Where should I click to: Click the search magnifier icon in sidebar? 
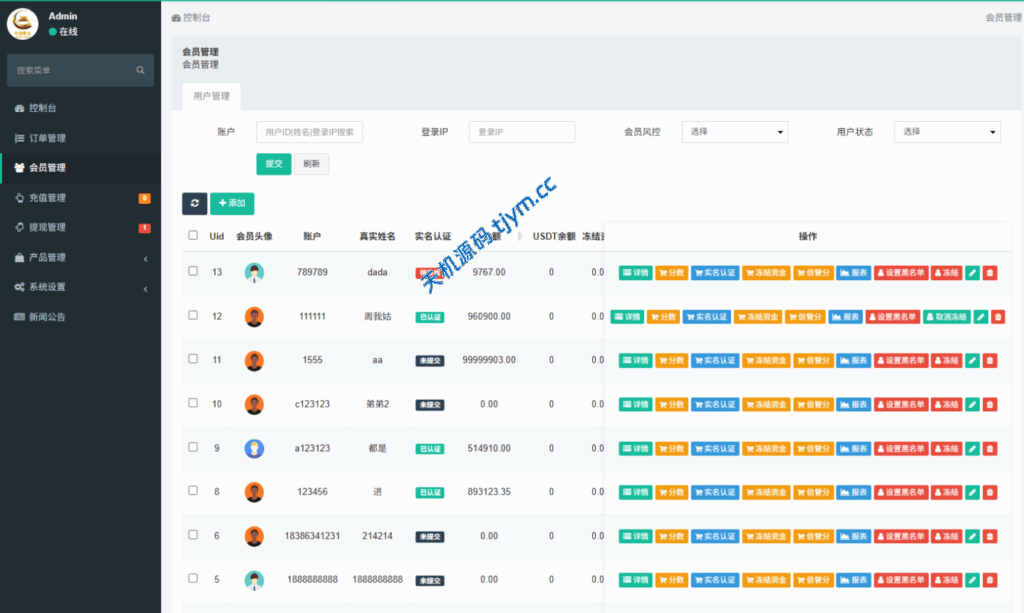(140, 70)
